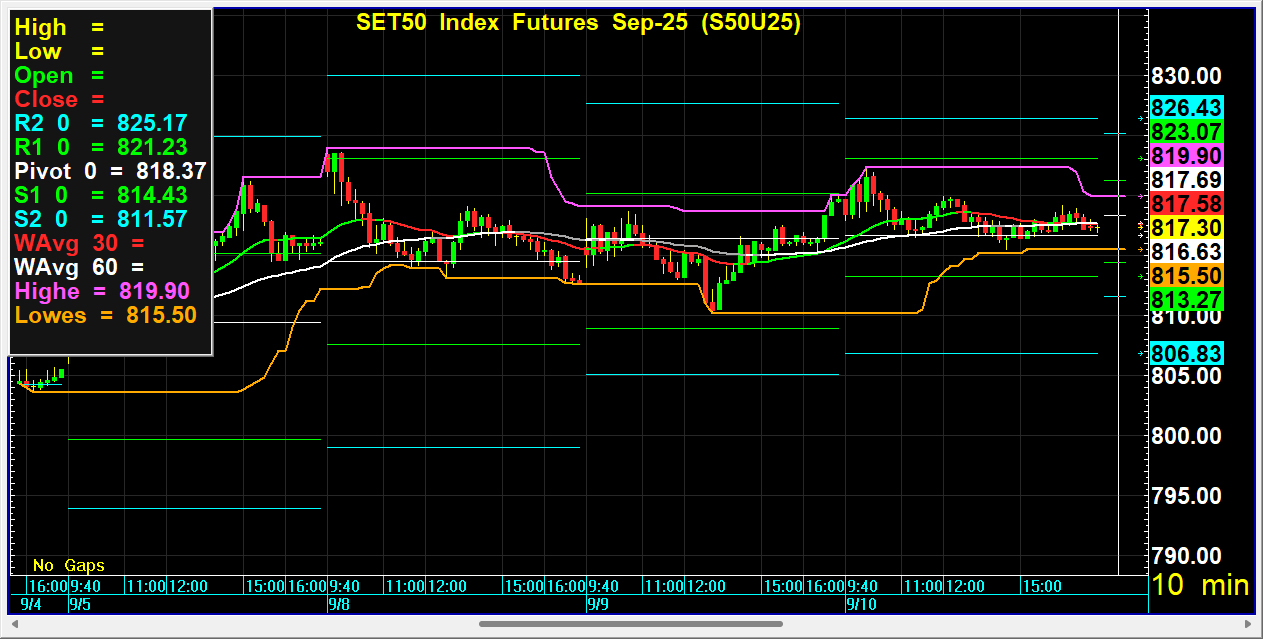The width and height of the screenshot is (1263, 639).
Task: Click the magenta 819.90 tag on the price axis
Action: [x=1187, y=156]
